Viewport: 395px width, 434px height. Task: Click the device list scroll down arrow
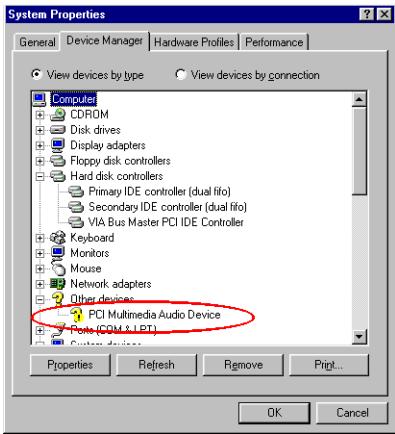pyautogui.click(x=359, y=336)
